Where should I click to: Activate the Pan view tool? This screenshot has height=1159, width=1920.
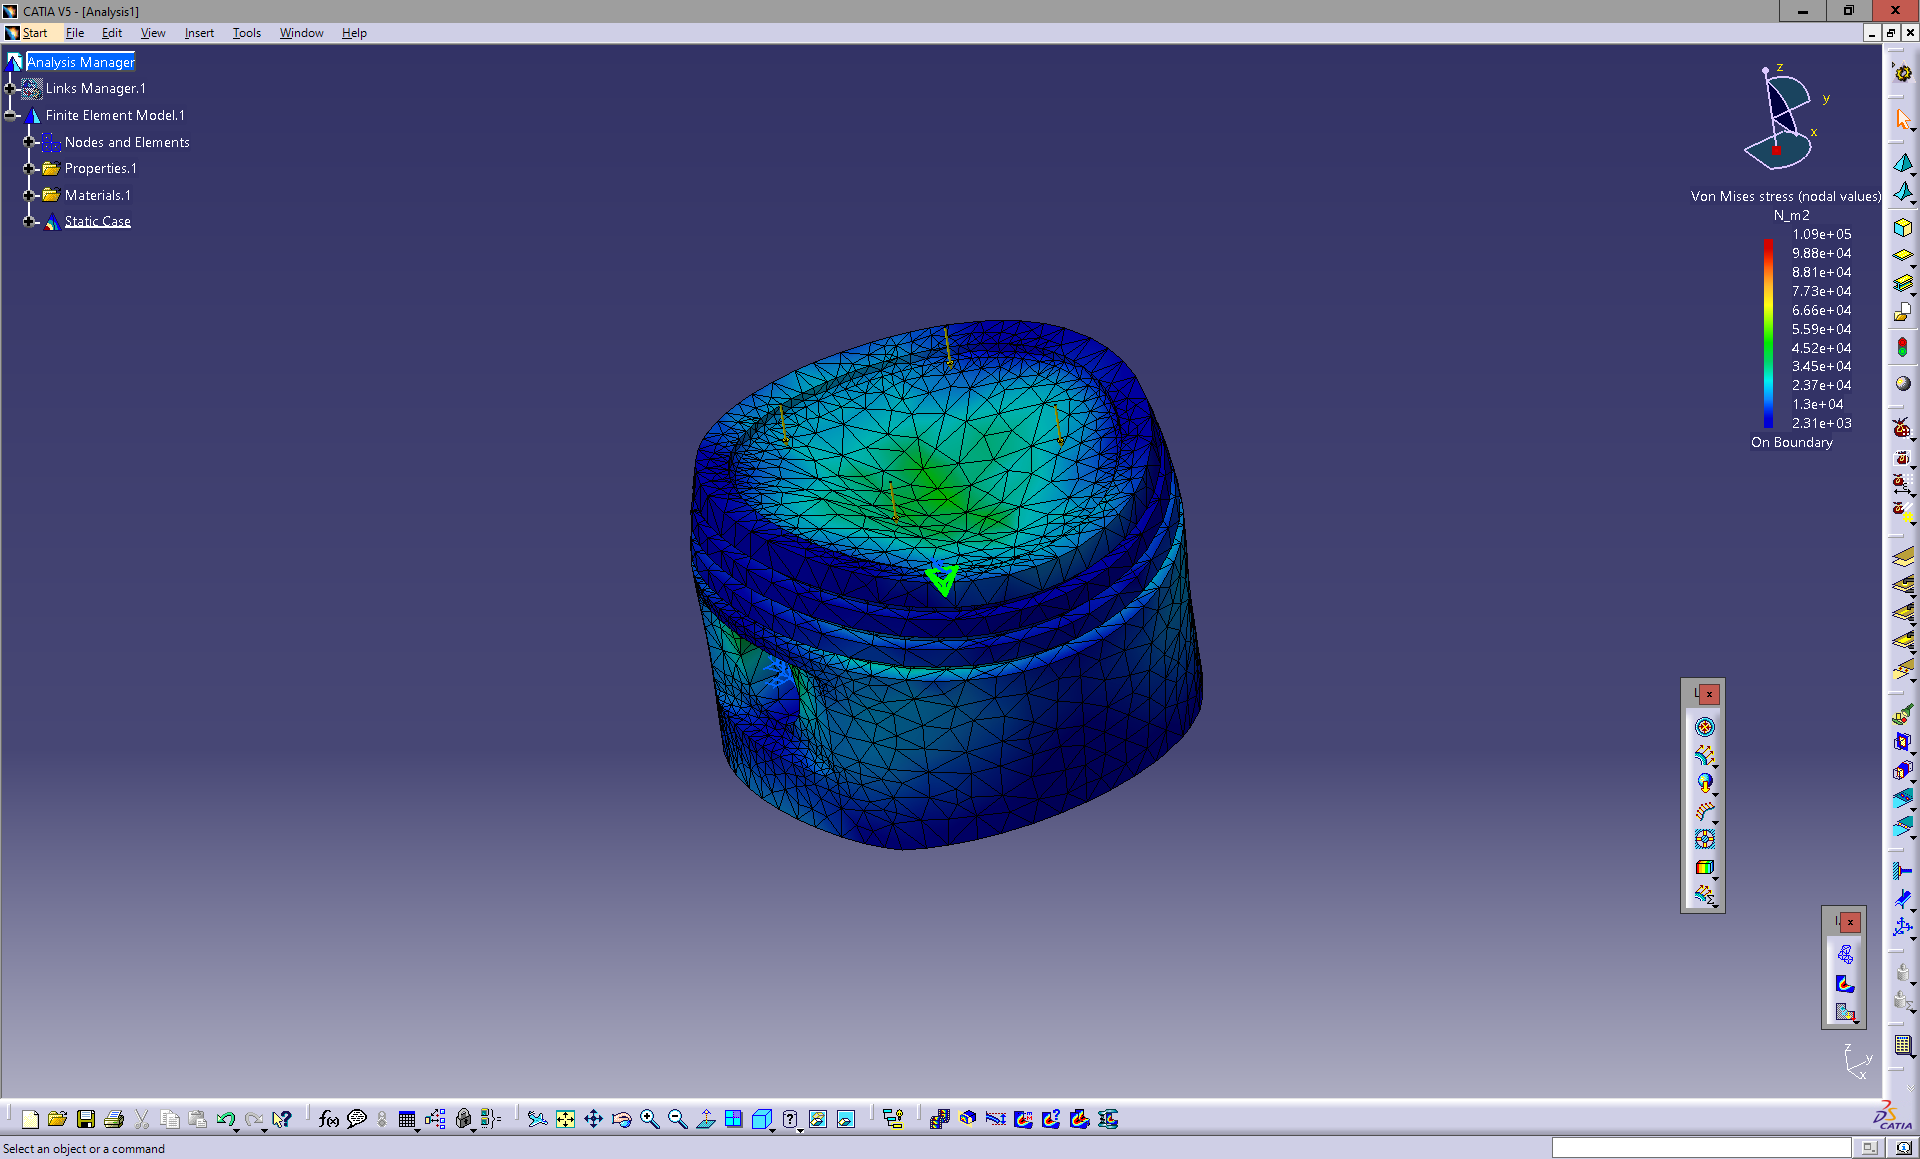point(594,1119)
